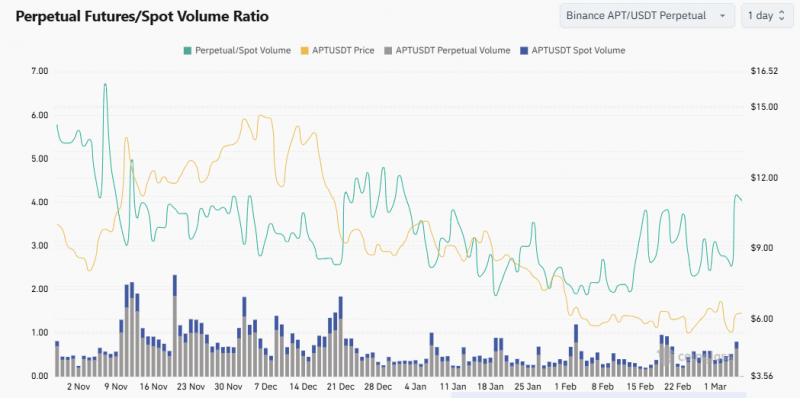
Task: Click the 3.00 left axis value
Action: click(x=40, y=245)
